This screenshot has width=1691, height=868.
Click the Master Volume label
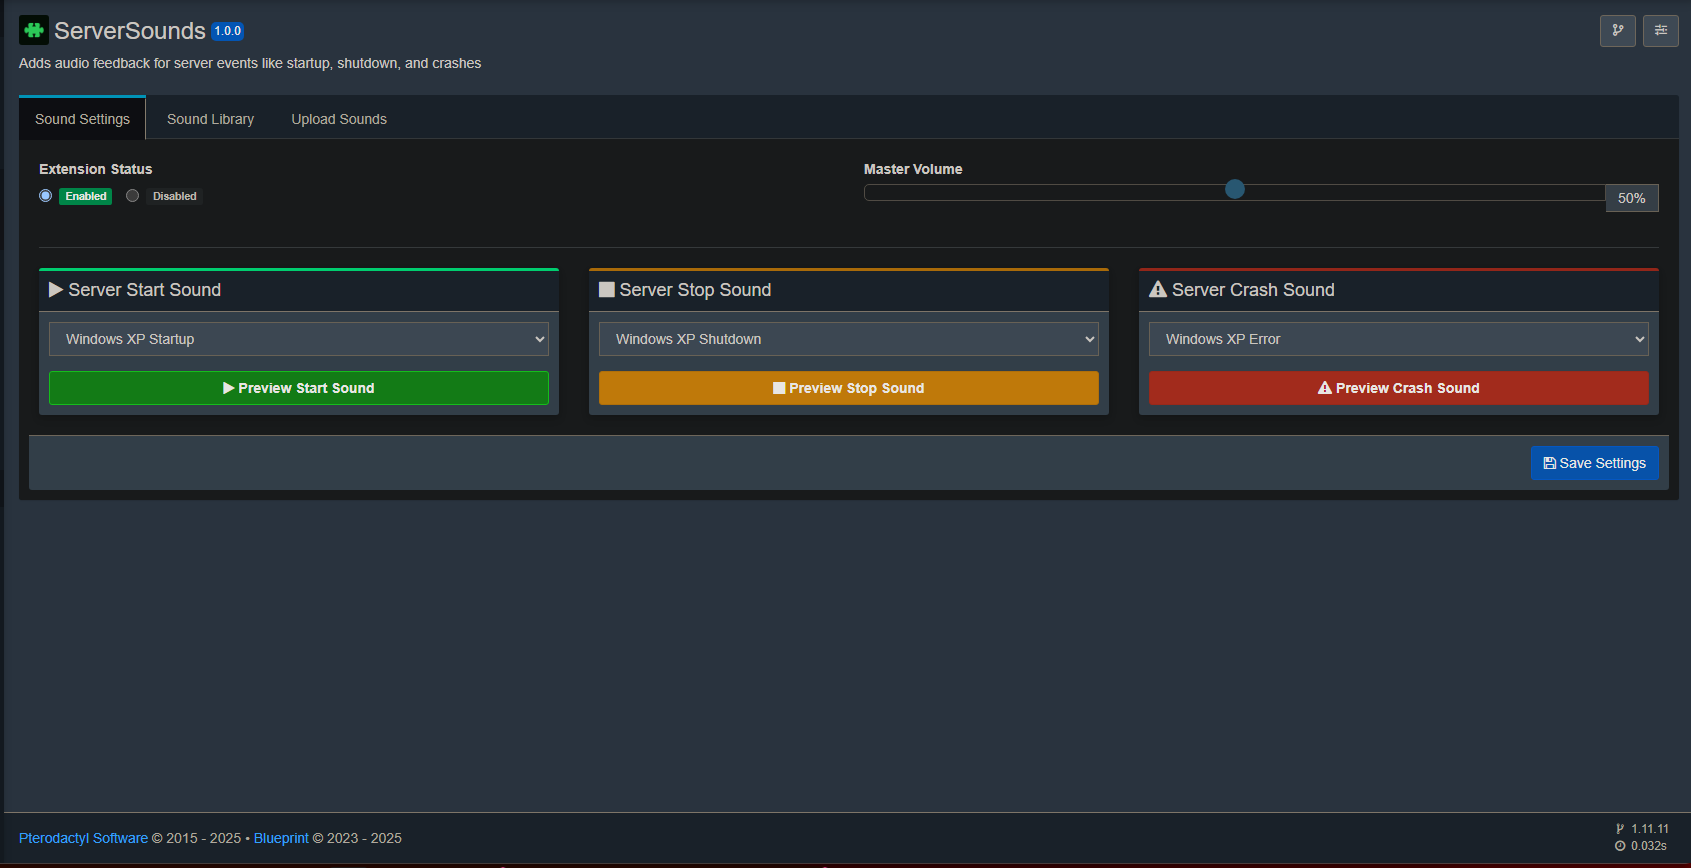(913, 169)
